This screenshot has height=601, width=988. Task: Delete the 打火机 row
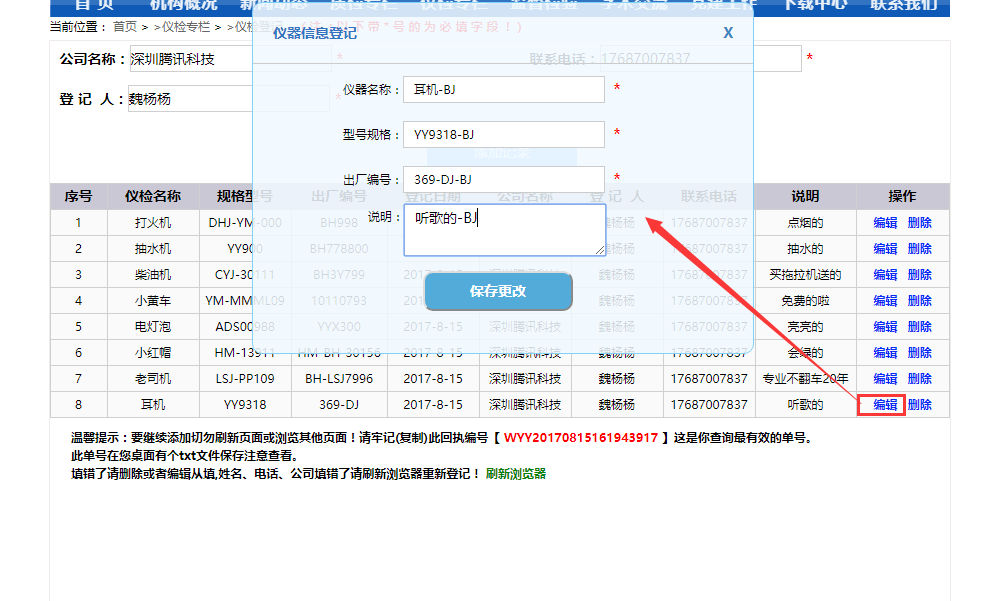(x=920, y=222)
